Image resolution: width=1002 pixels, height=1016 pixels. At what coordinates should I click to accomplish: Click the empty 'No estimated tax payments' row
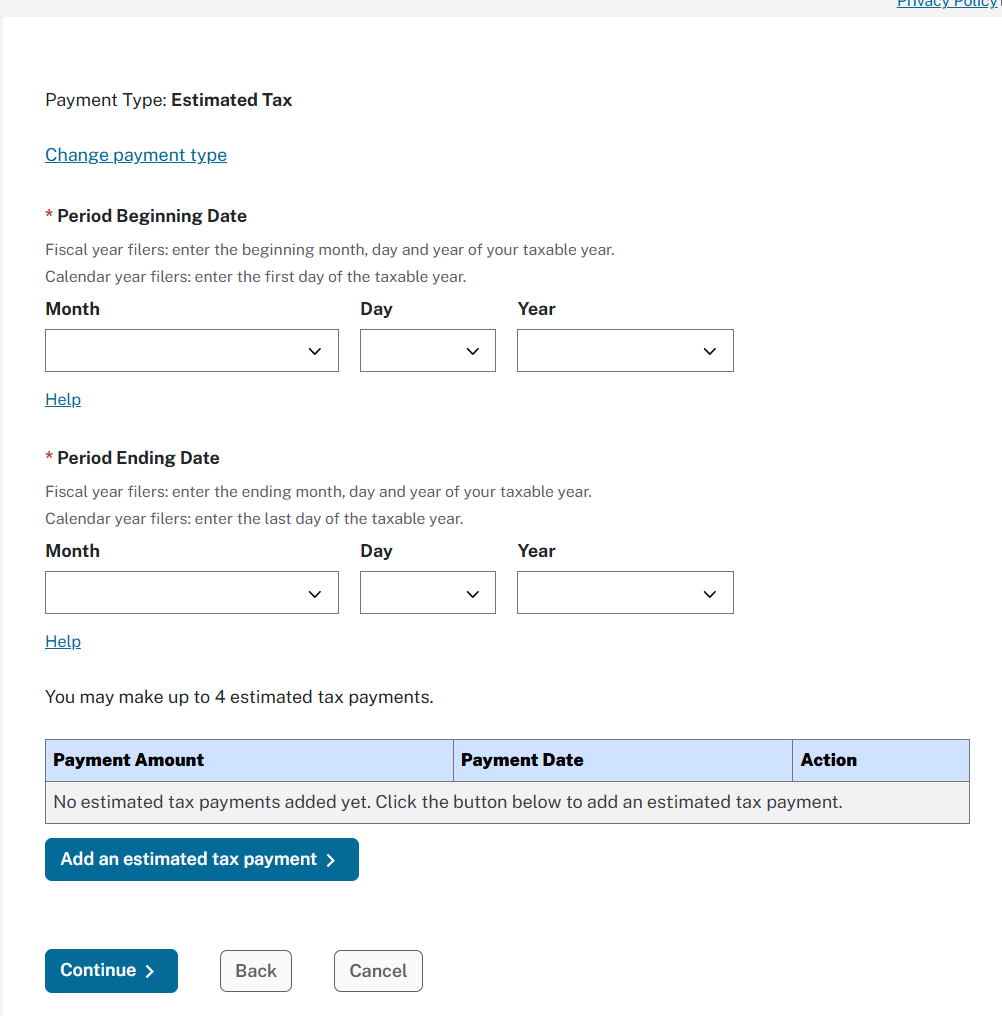[x=507, y=802]
